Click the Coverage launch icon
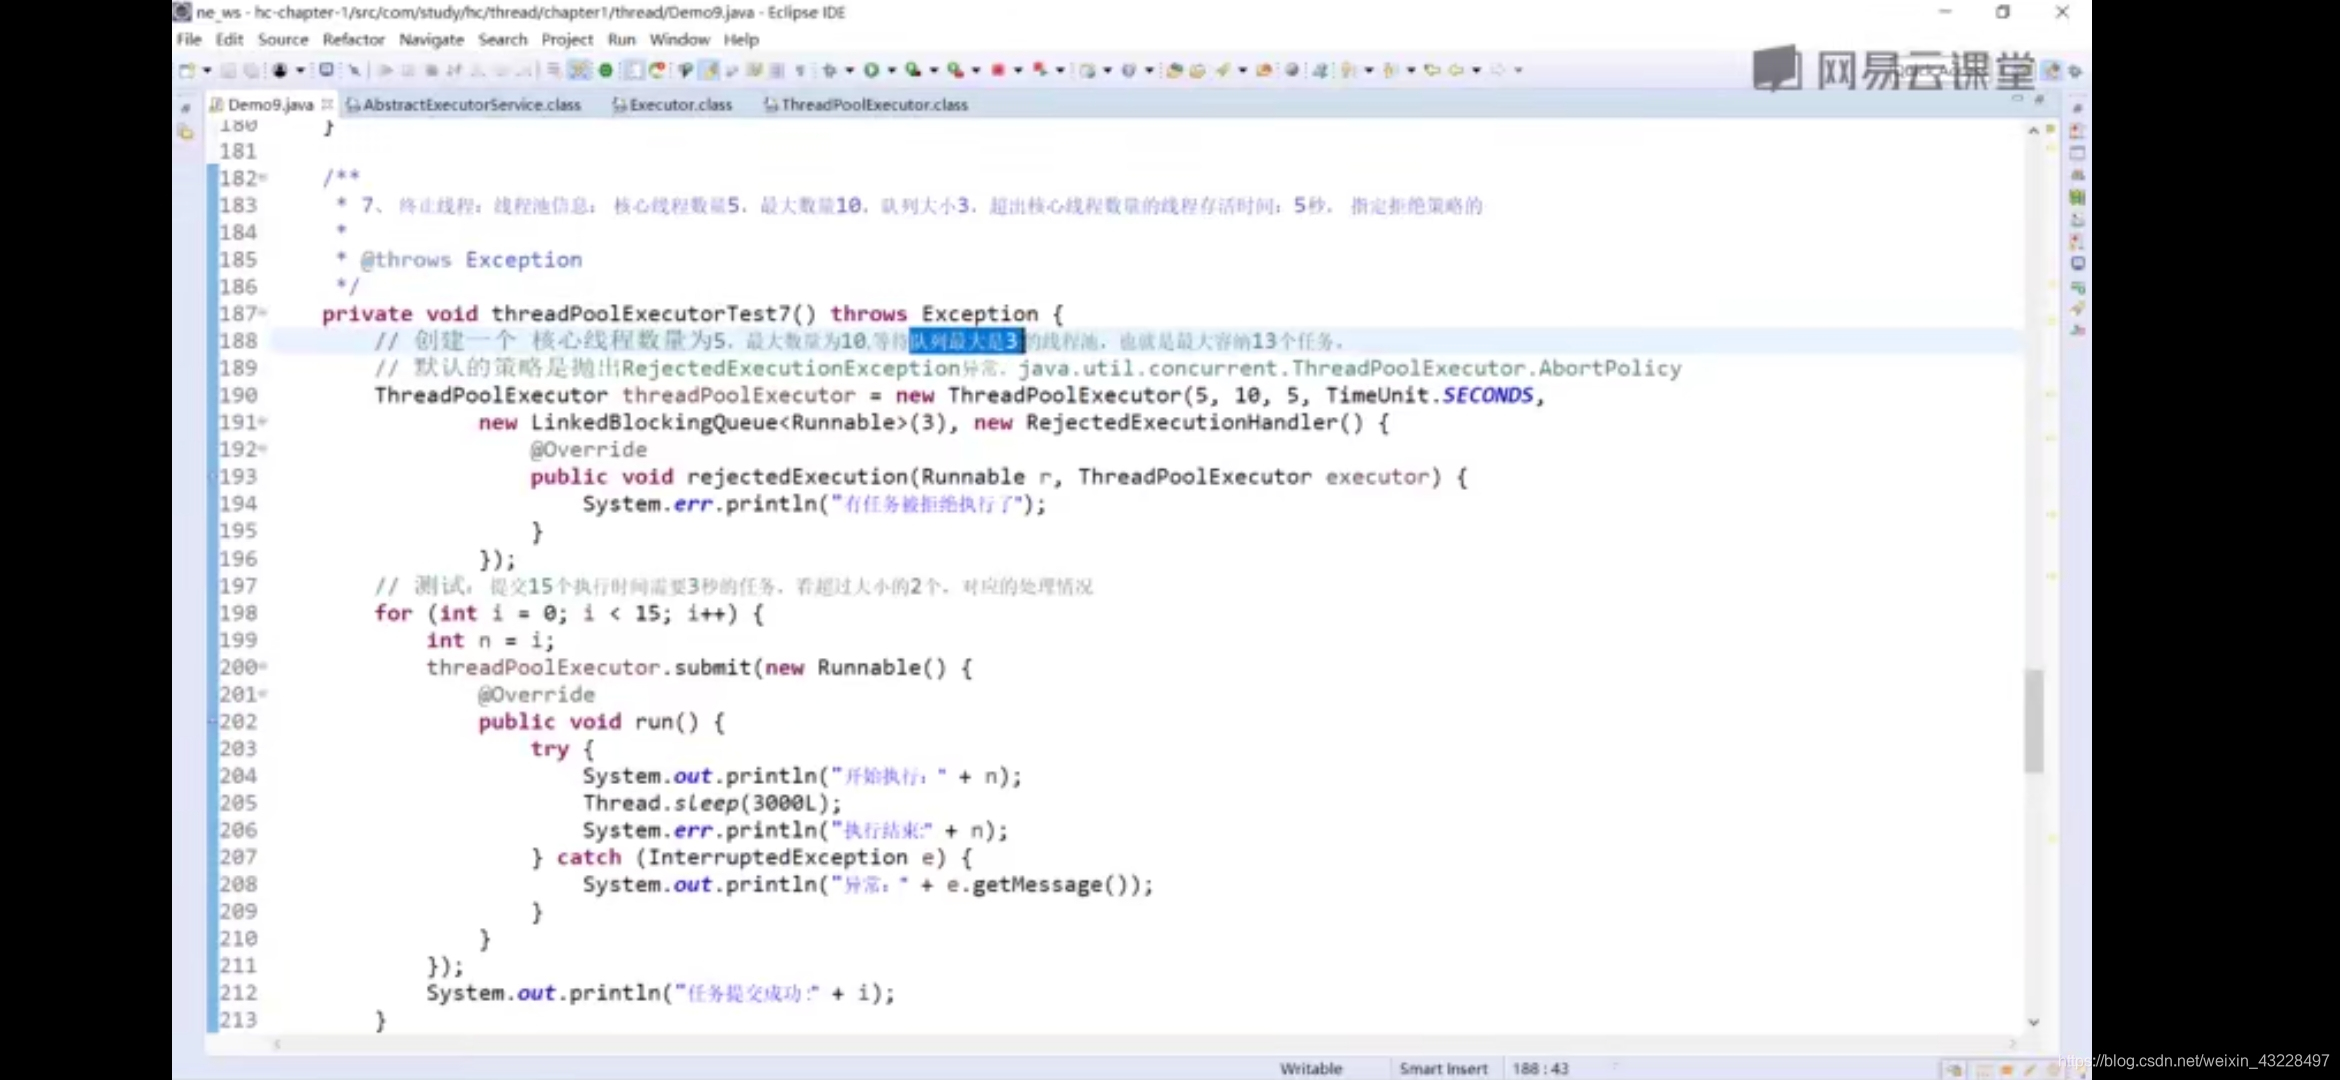This screenshot has width=2340, height=1080. (x=913, y=70)
